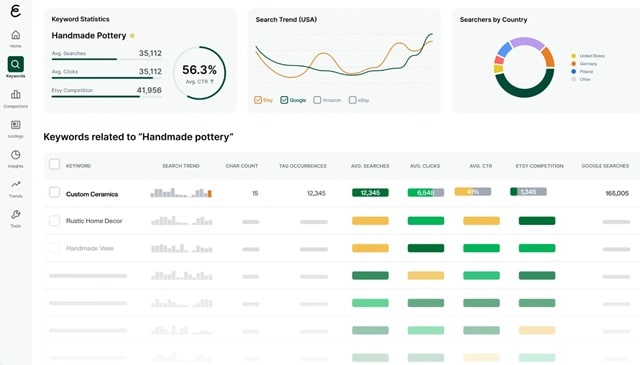640x365 pixels.
Task: Click the Other legend entry
Action: [x=581, y=79]
